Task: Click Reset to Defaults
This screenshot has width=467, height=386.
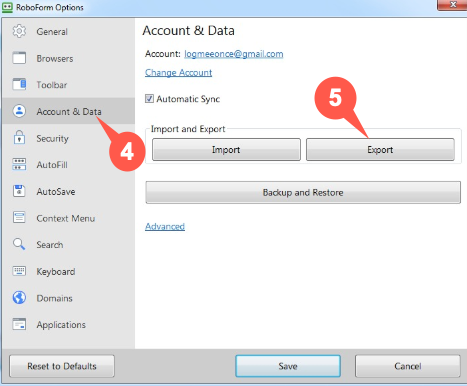Action: 62,366
